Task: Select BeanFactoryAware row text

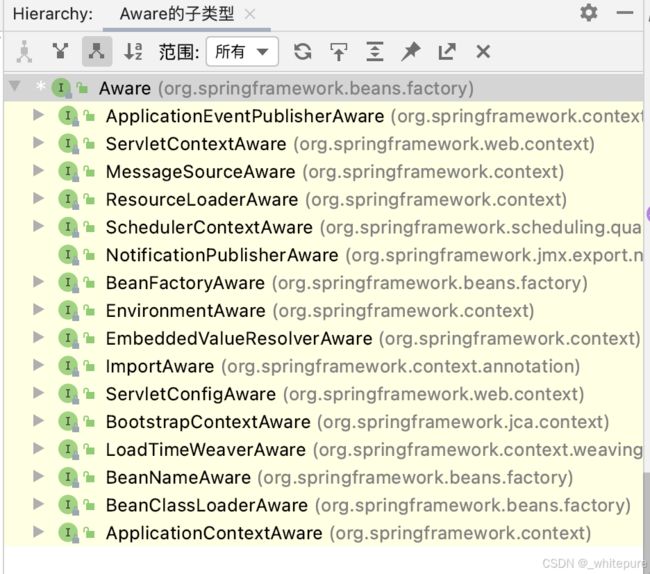Action: click(x=185, y=283)
